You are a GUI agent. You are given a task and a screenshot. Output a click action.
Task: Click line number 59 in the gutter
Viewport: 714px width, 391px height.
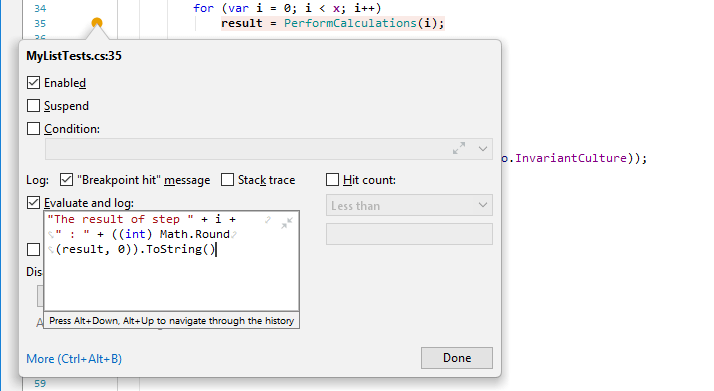40,384
